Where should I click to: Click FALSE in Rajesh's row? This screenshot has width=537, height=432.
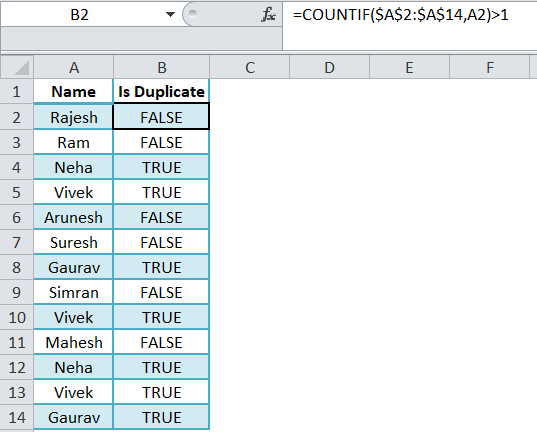[161, 117]
